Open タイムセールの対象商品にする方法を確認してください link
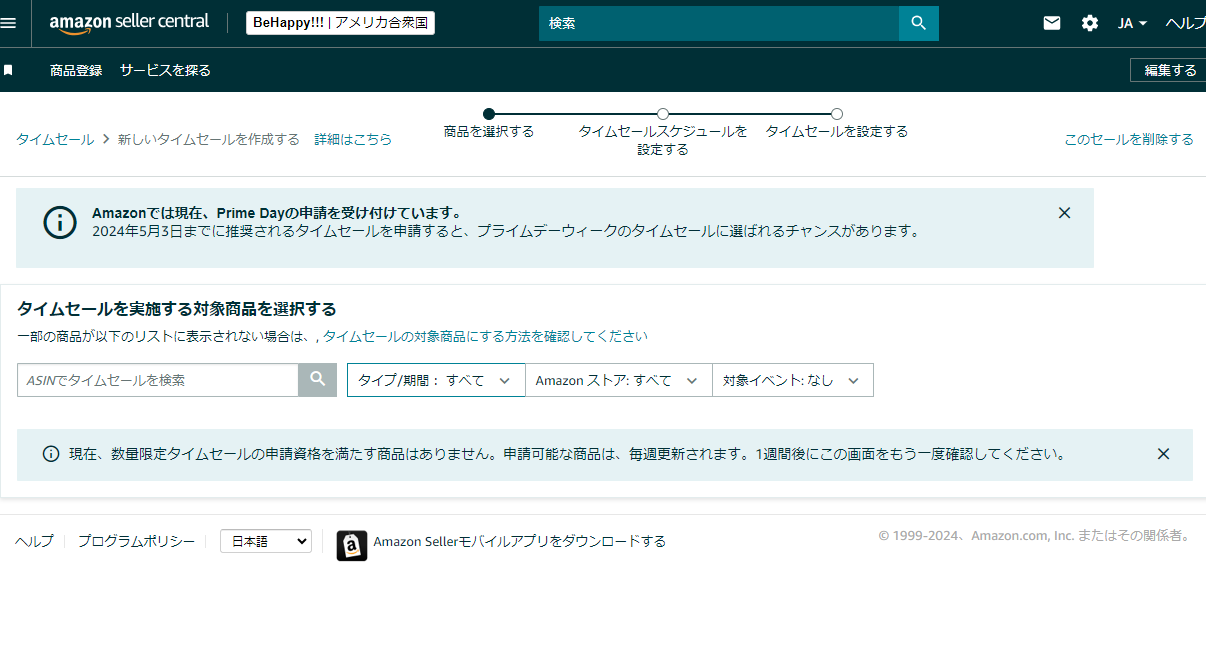Screen dimensions: 1206x658 (x=485, y=336)
